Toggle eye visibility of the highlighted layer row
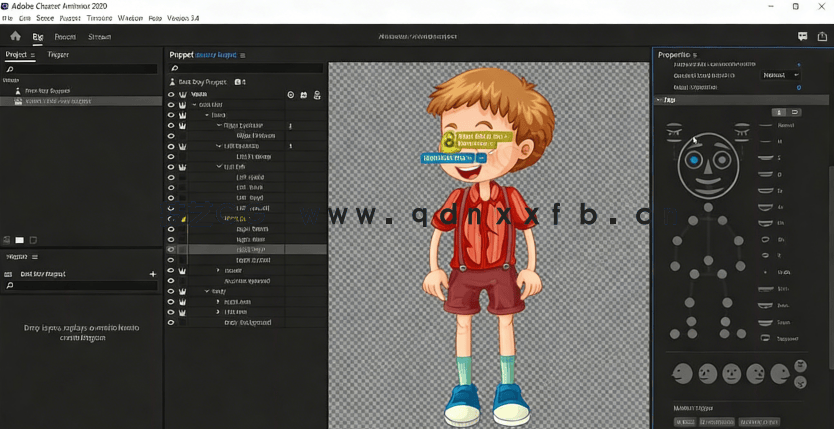834x429 pixels. (171, 249)
